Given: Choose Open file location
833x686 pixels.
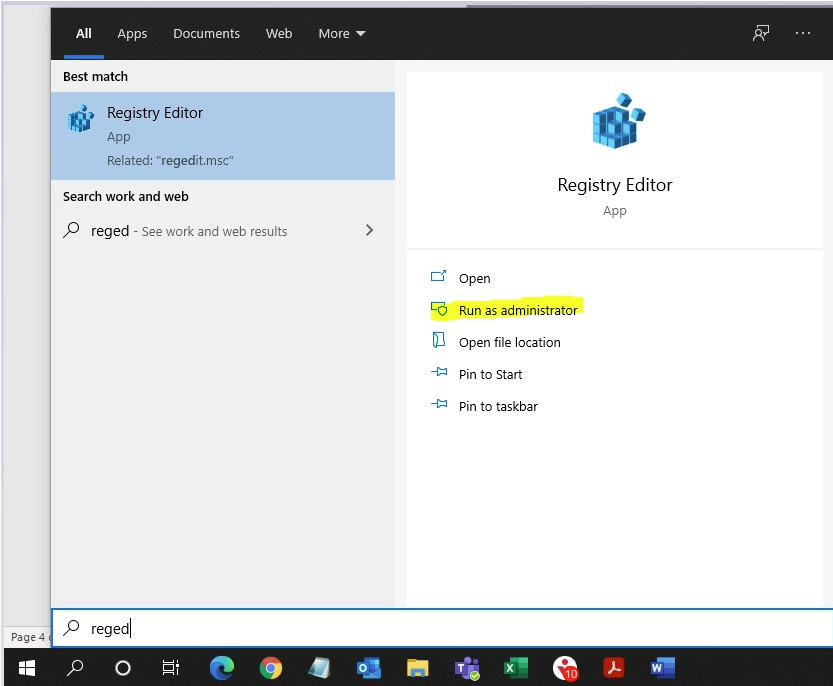Looking at the screenshot, I should (509, 342).
